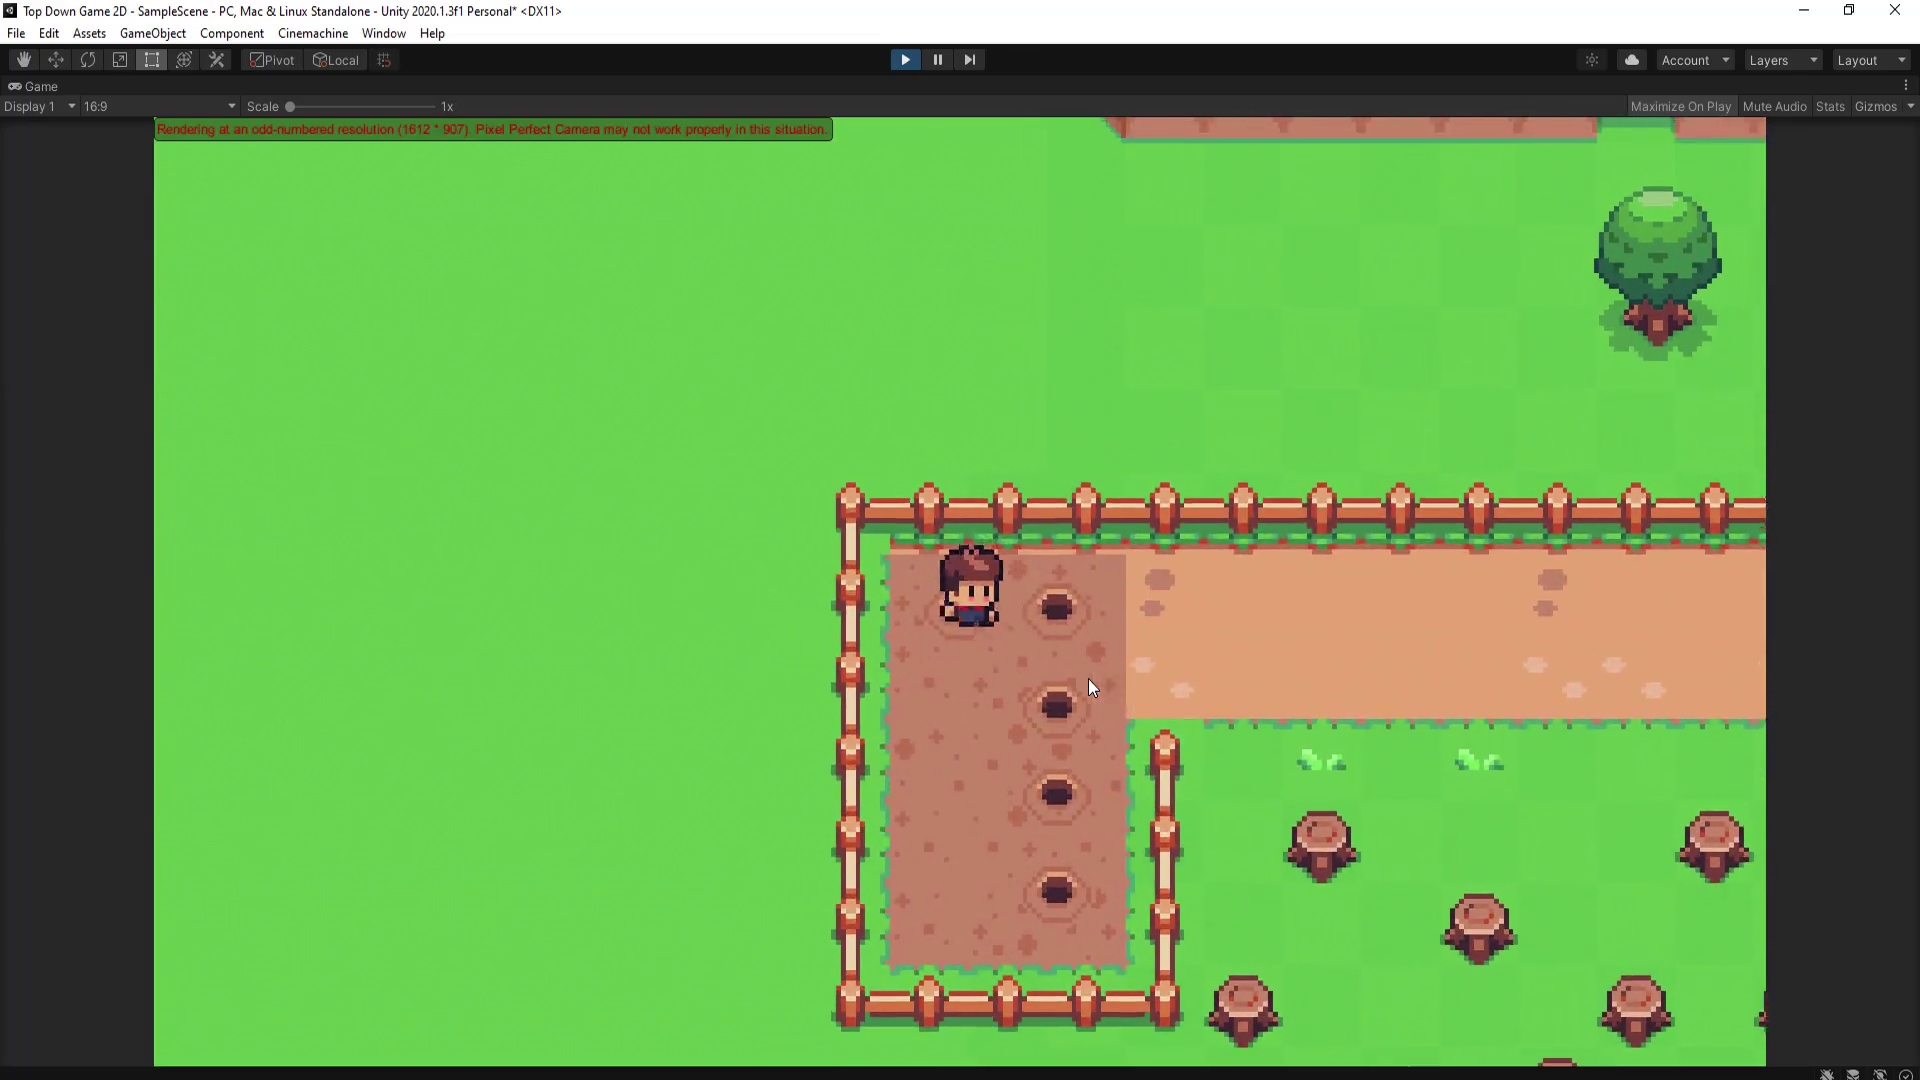Toggle Local/Global handle rotation

pos(336,60)
